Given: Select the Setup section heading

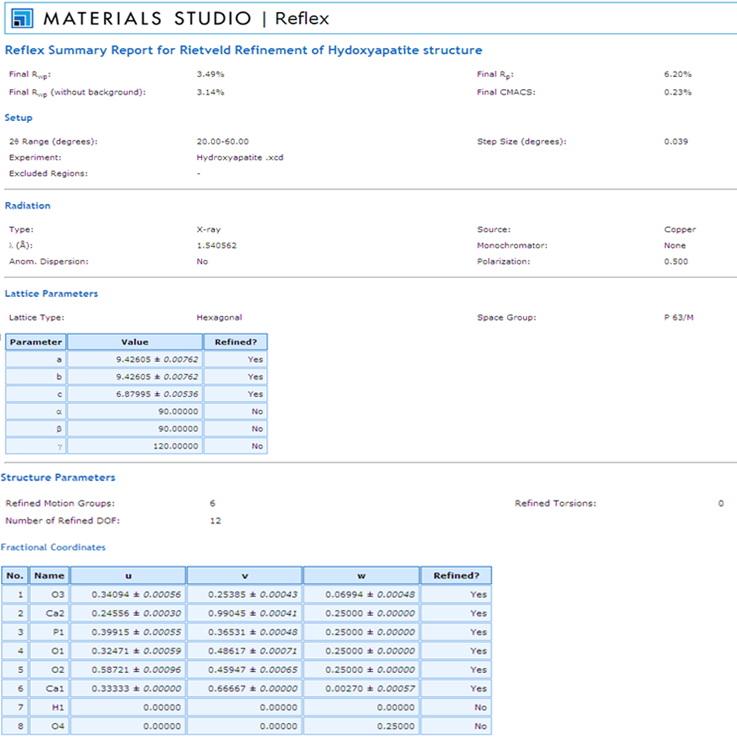Looking at the screenshot, I should point(19,118).
